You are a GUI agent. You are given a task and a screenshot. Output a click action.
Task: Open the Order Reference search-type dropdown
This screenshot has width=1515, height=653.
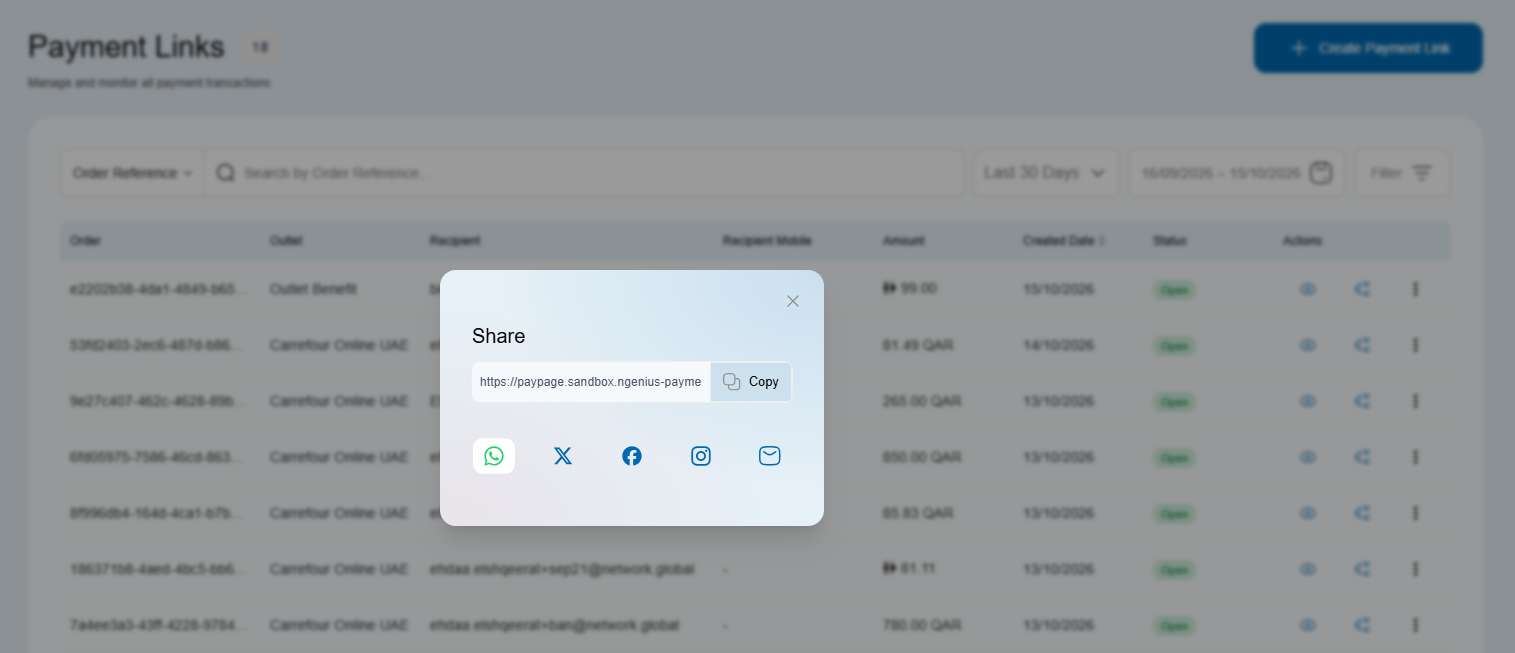coord(132,173)
